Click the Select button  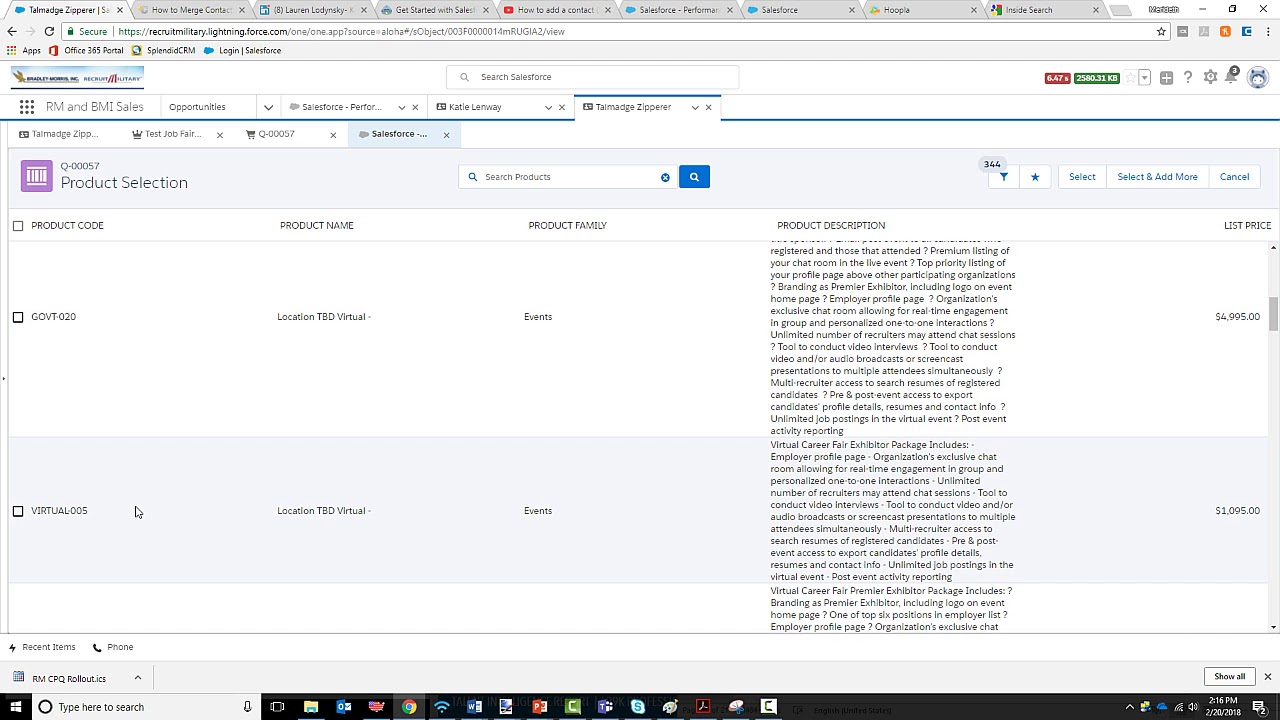pyautogui.click(x=1082, y=177)
